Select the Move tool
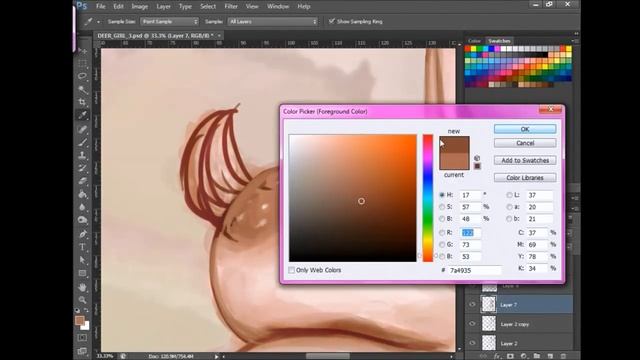Screen dimensions: 640x360 83,51
